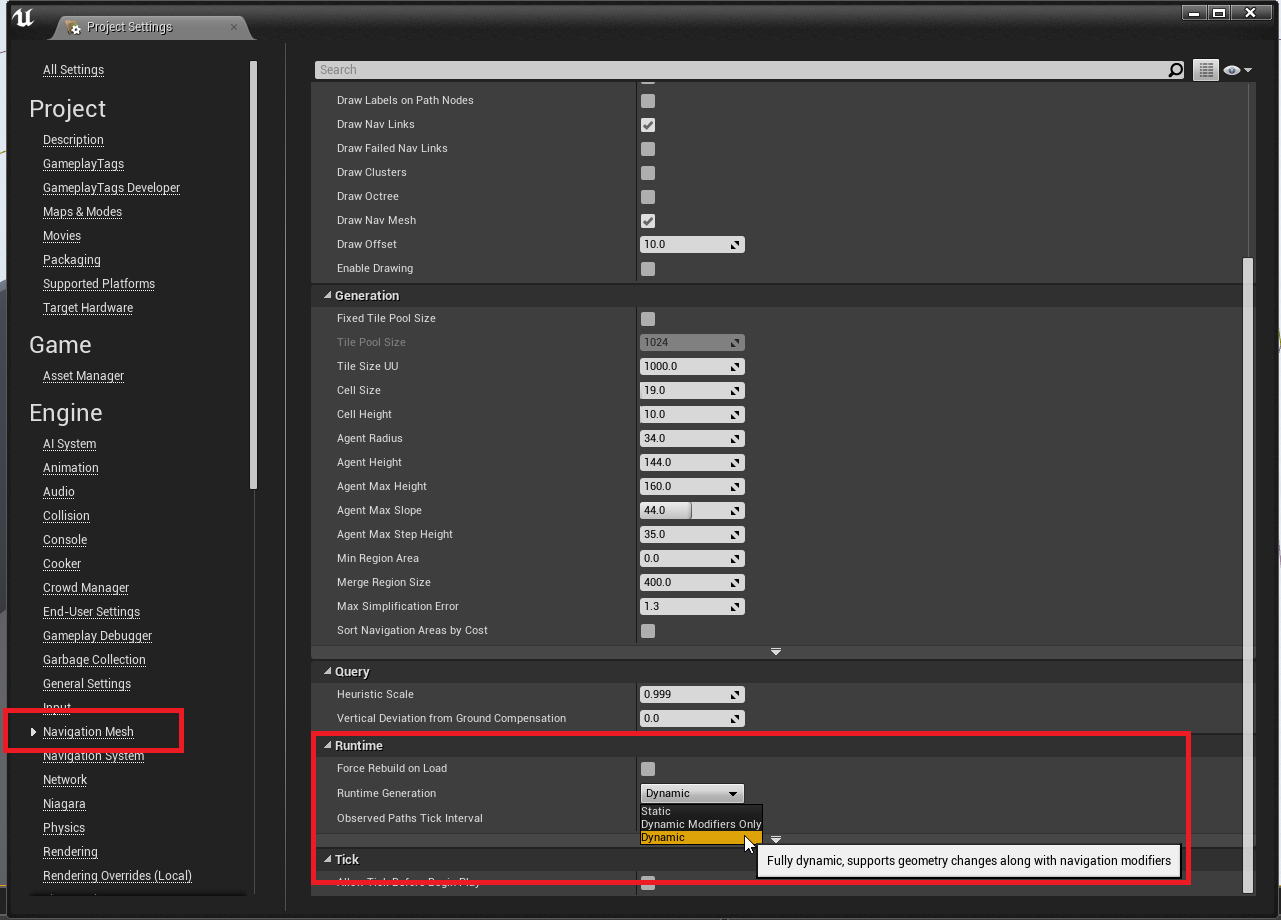Enable Draw Labels on Path Nodes
The width and height of the screenshot is (1281, 920).
[x=648, y=101]
